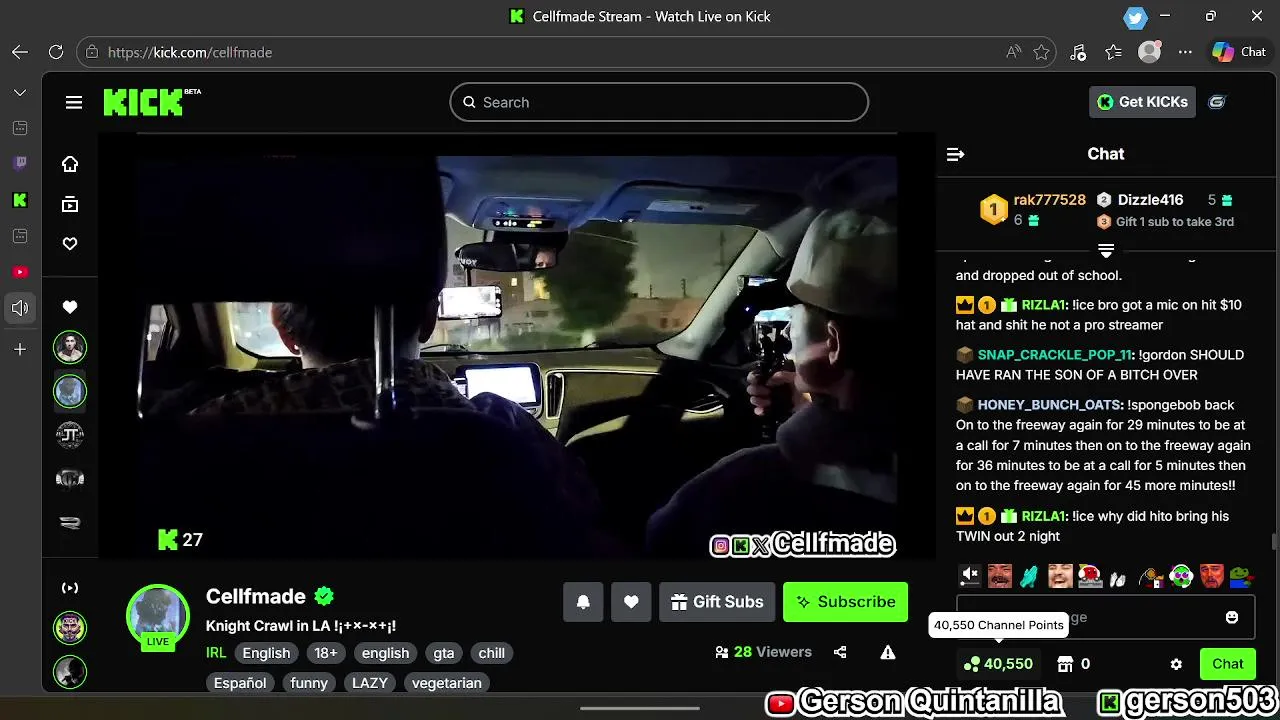Screen dimensions: 1280x720
Task: Click the chat scrollbar
Action: coord(1273,542)
